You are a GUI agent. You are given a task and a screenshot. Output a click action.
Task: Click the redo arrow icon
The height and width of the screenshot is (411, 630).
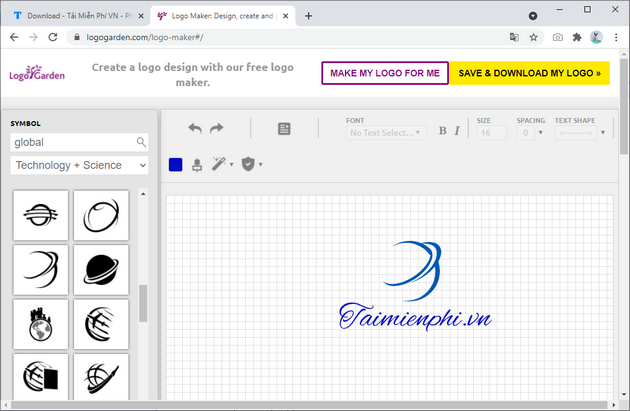(x=217, y=129)
